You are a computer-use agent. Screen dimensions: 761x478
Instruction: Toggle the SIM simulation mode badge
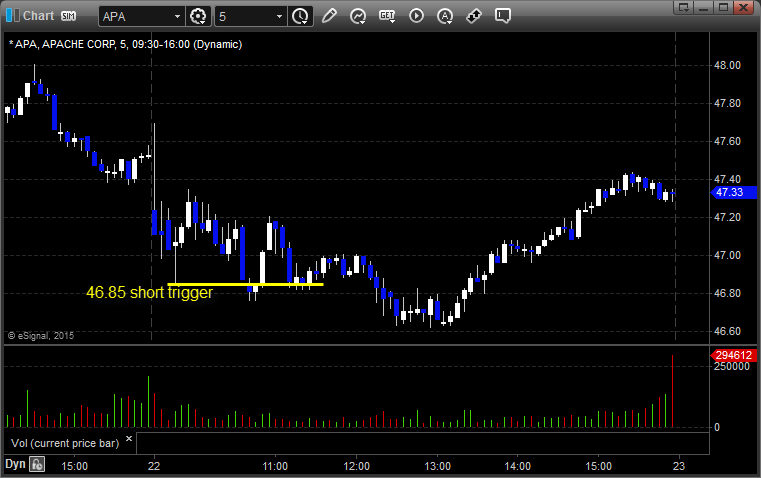(68, 16)
